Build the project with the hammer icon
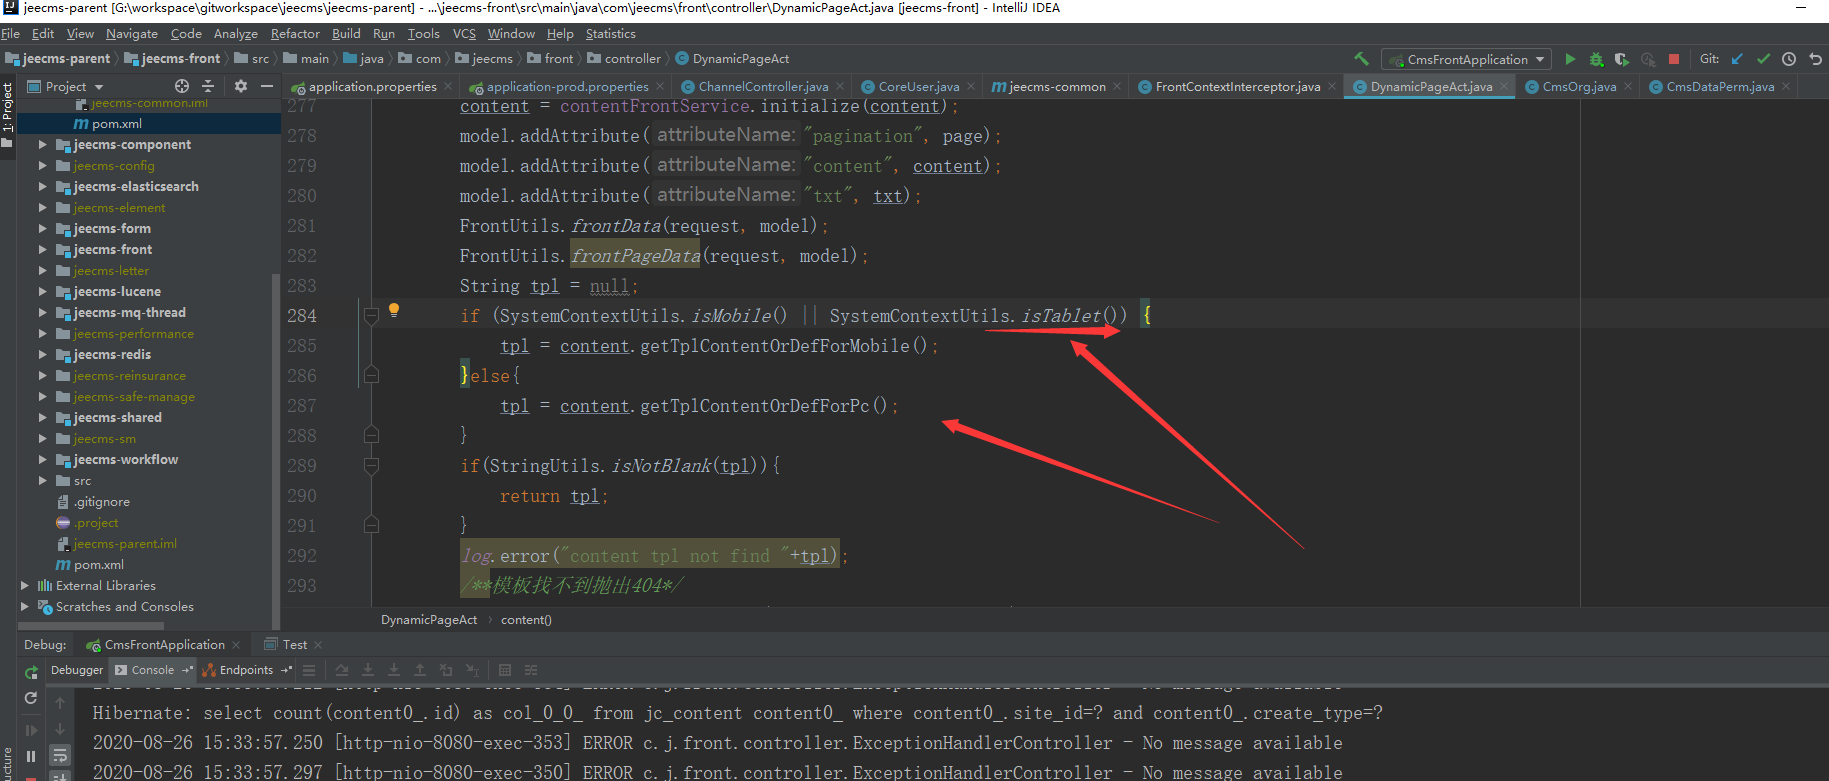This screenshot has height=781, width=1829. point(1361,59)
